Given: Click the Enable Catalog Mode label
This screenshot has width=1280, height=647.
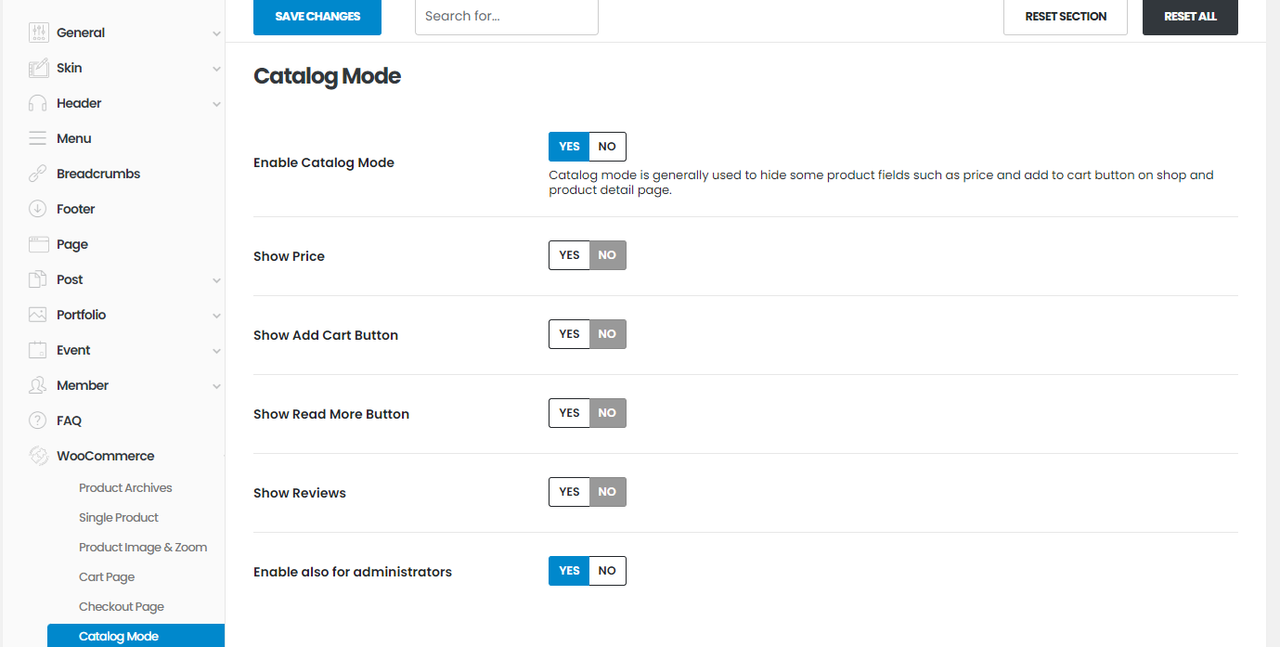Looking at the screenshot, I should pos(324,162).
